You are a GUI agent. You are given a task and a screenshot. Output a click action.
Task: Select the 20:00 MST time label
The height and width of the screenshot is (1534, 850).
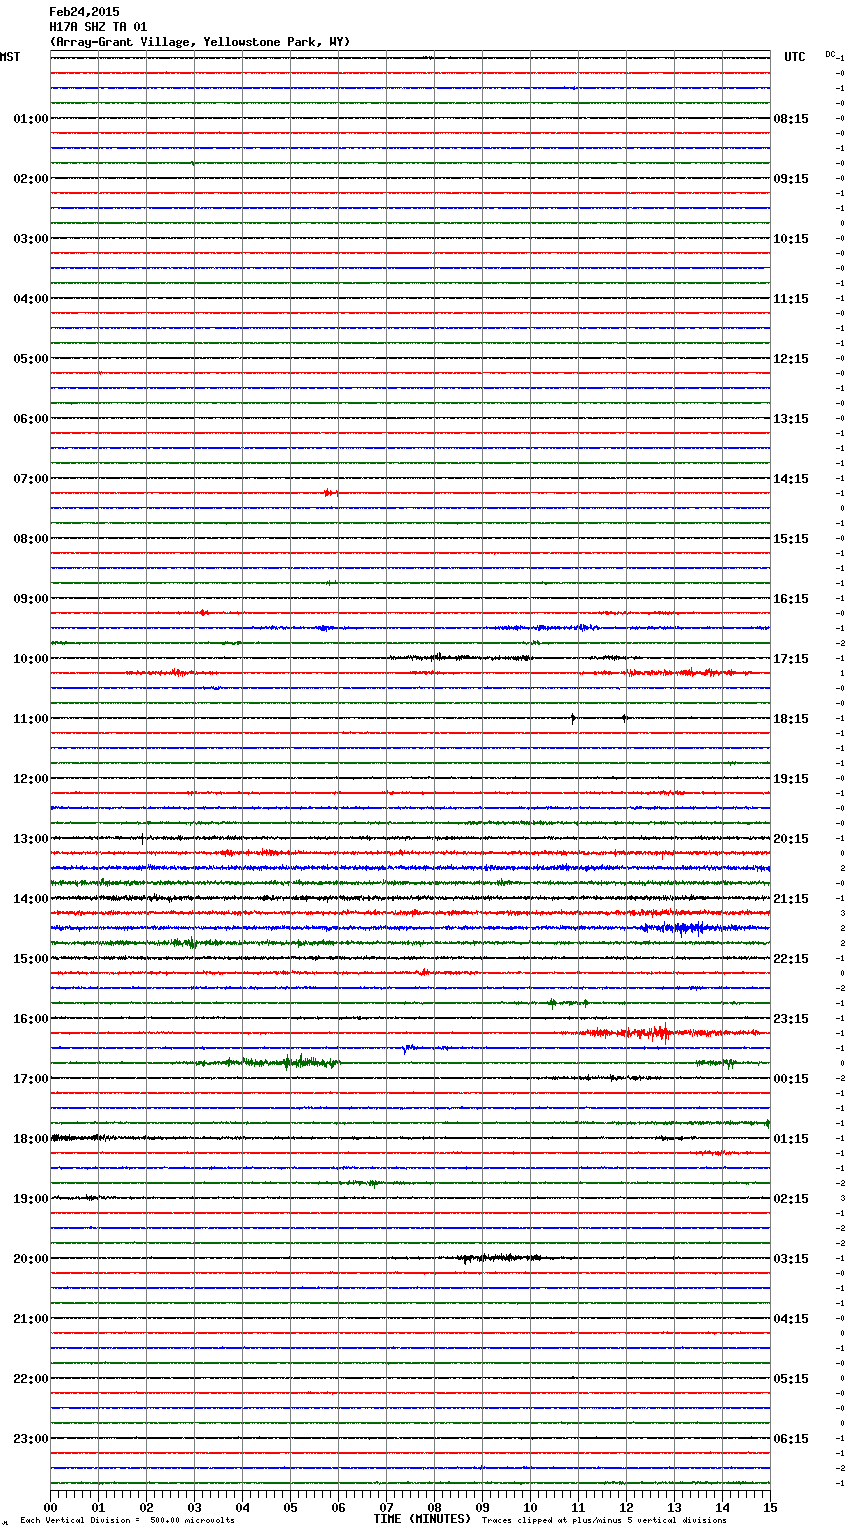(30, 1259)
